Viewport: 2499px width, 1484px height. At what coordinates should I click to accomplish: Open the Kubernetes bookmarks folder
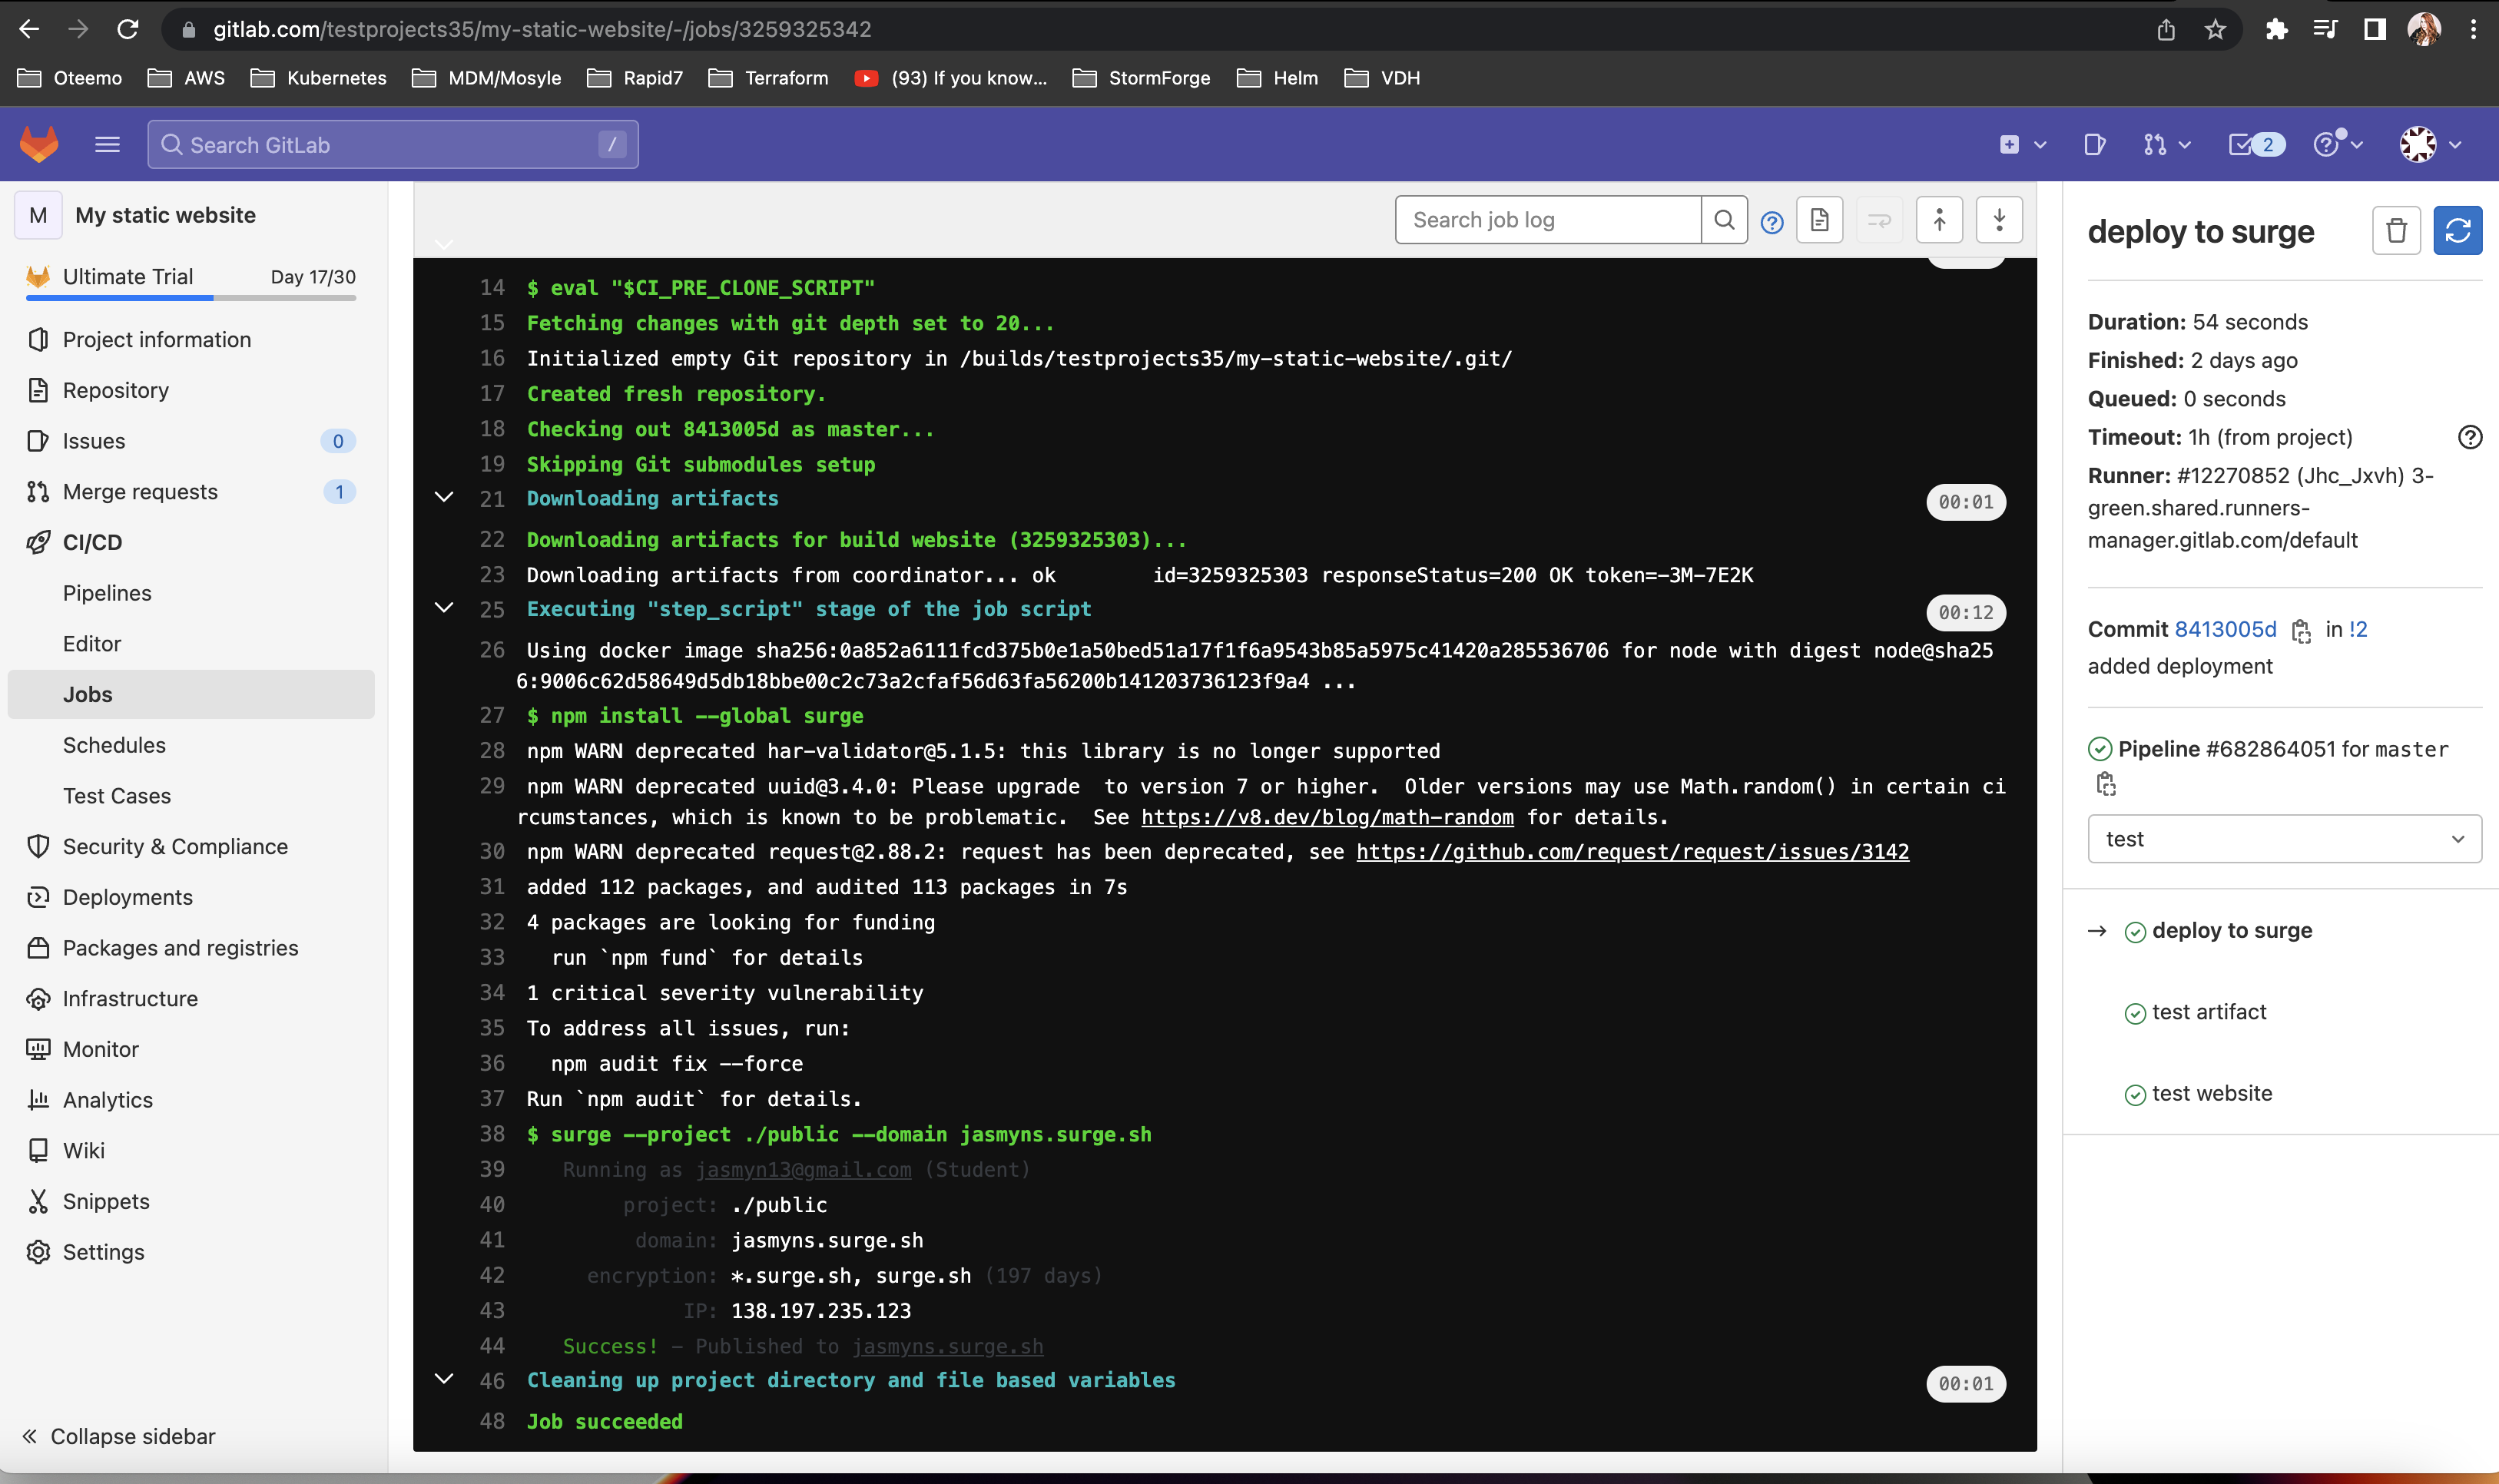[319, 78]
